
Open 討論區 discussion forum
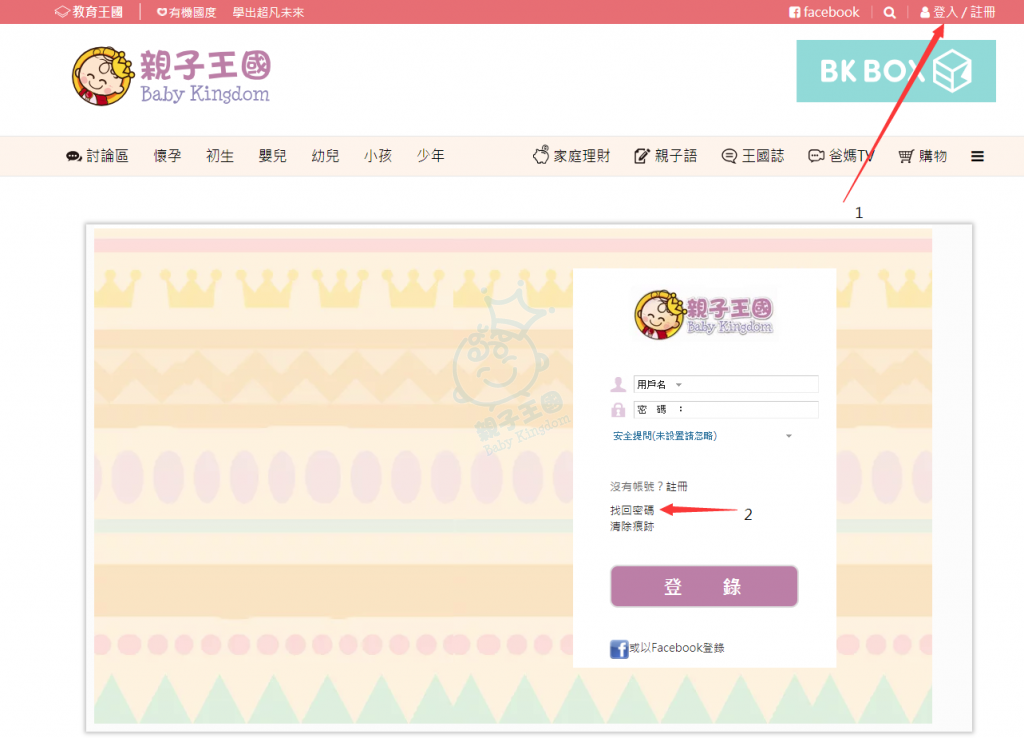click(x=97, y=156)
